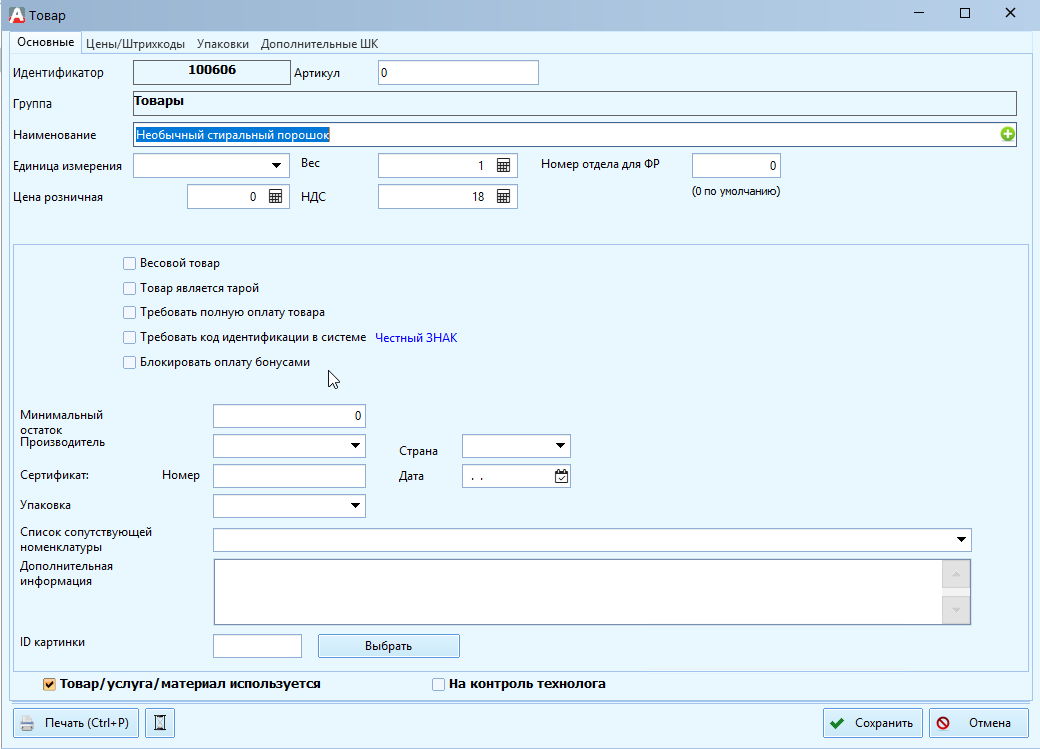Uncheck Товар/услуга/материал используется
Image resolution: width=1040 pixels, height=749 pixels.
pyautogui.click(x=49, y=684)
